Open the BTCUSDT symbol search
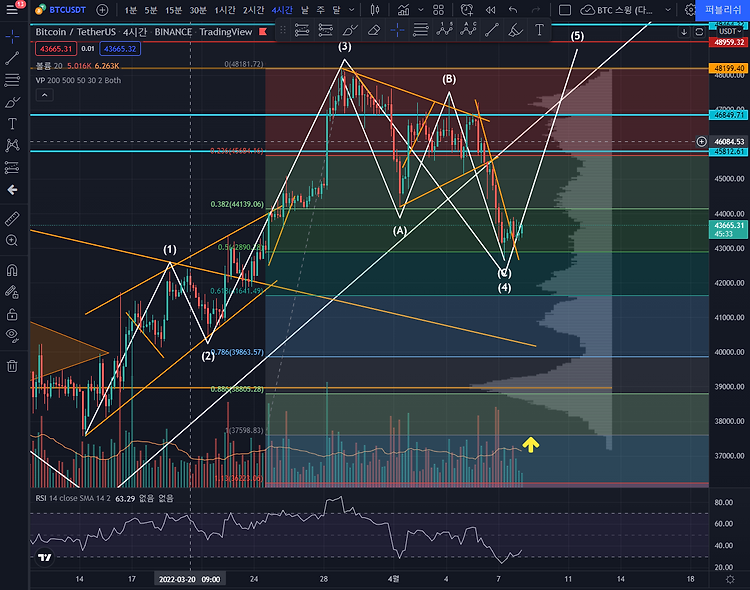Image resolution: width=750 pixels, height=590 pixels. tap(61, 10)
